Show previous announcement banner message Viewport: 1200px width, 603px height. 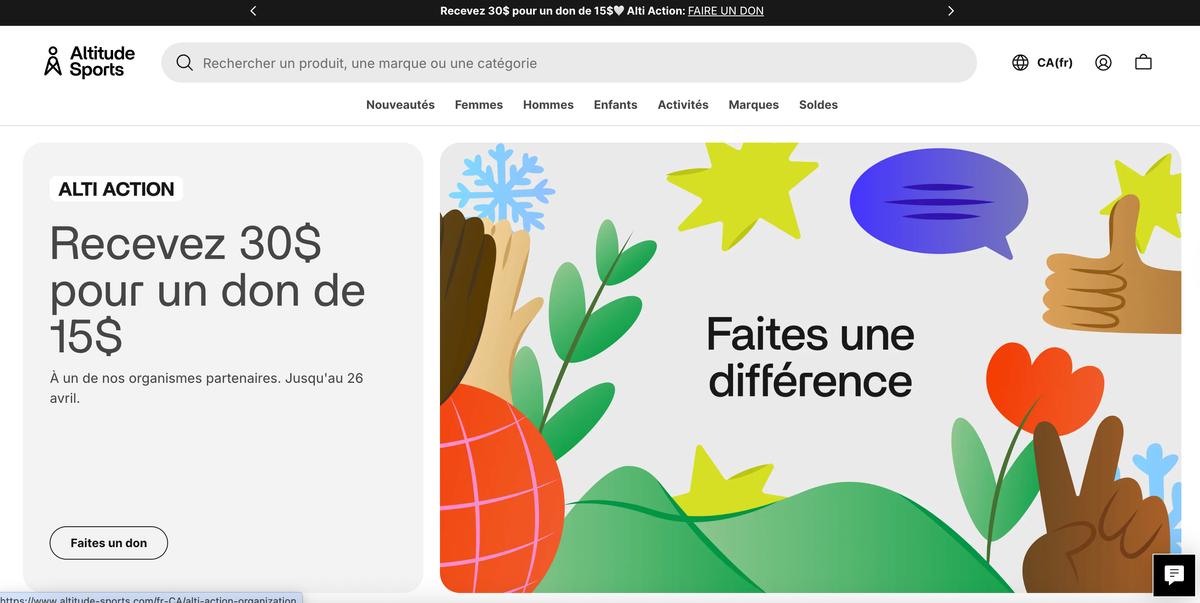(253, 11)
